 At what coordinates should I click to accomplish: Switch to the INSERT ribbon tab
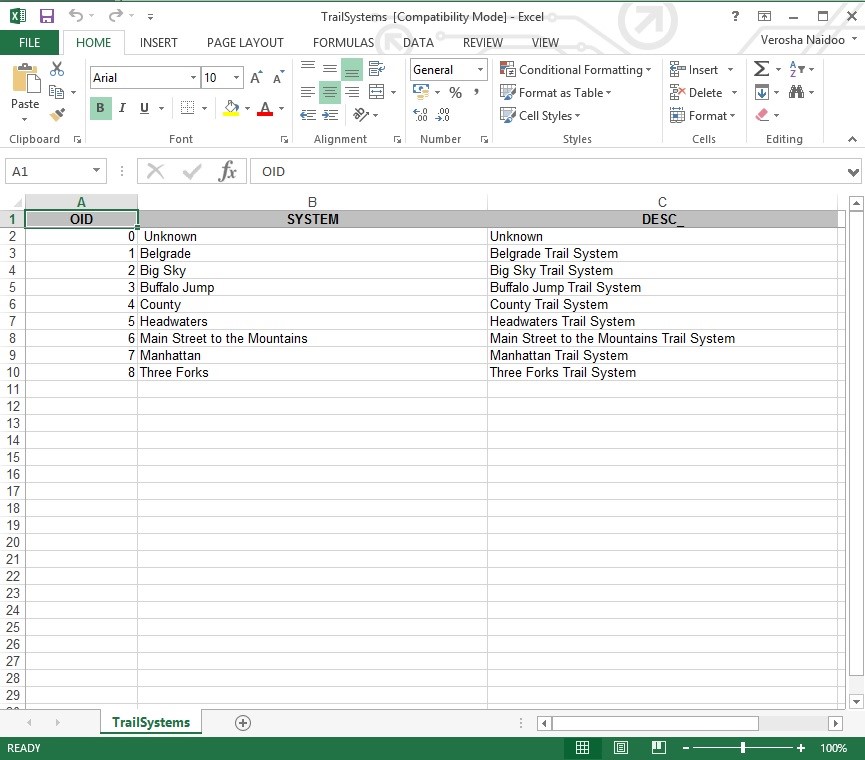[x=158, y=43]
